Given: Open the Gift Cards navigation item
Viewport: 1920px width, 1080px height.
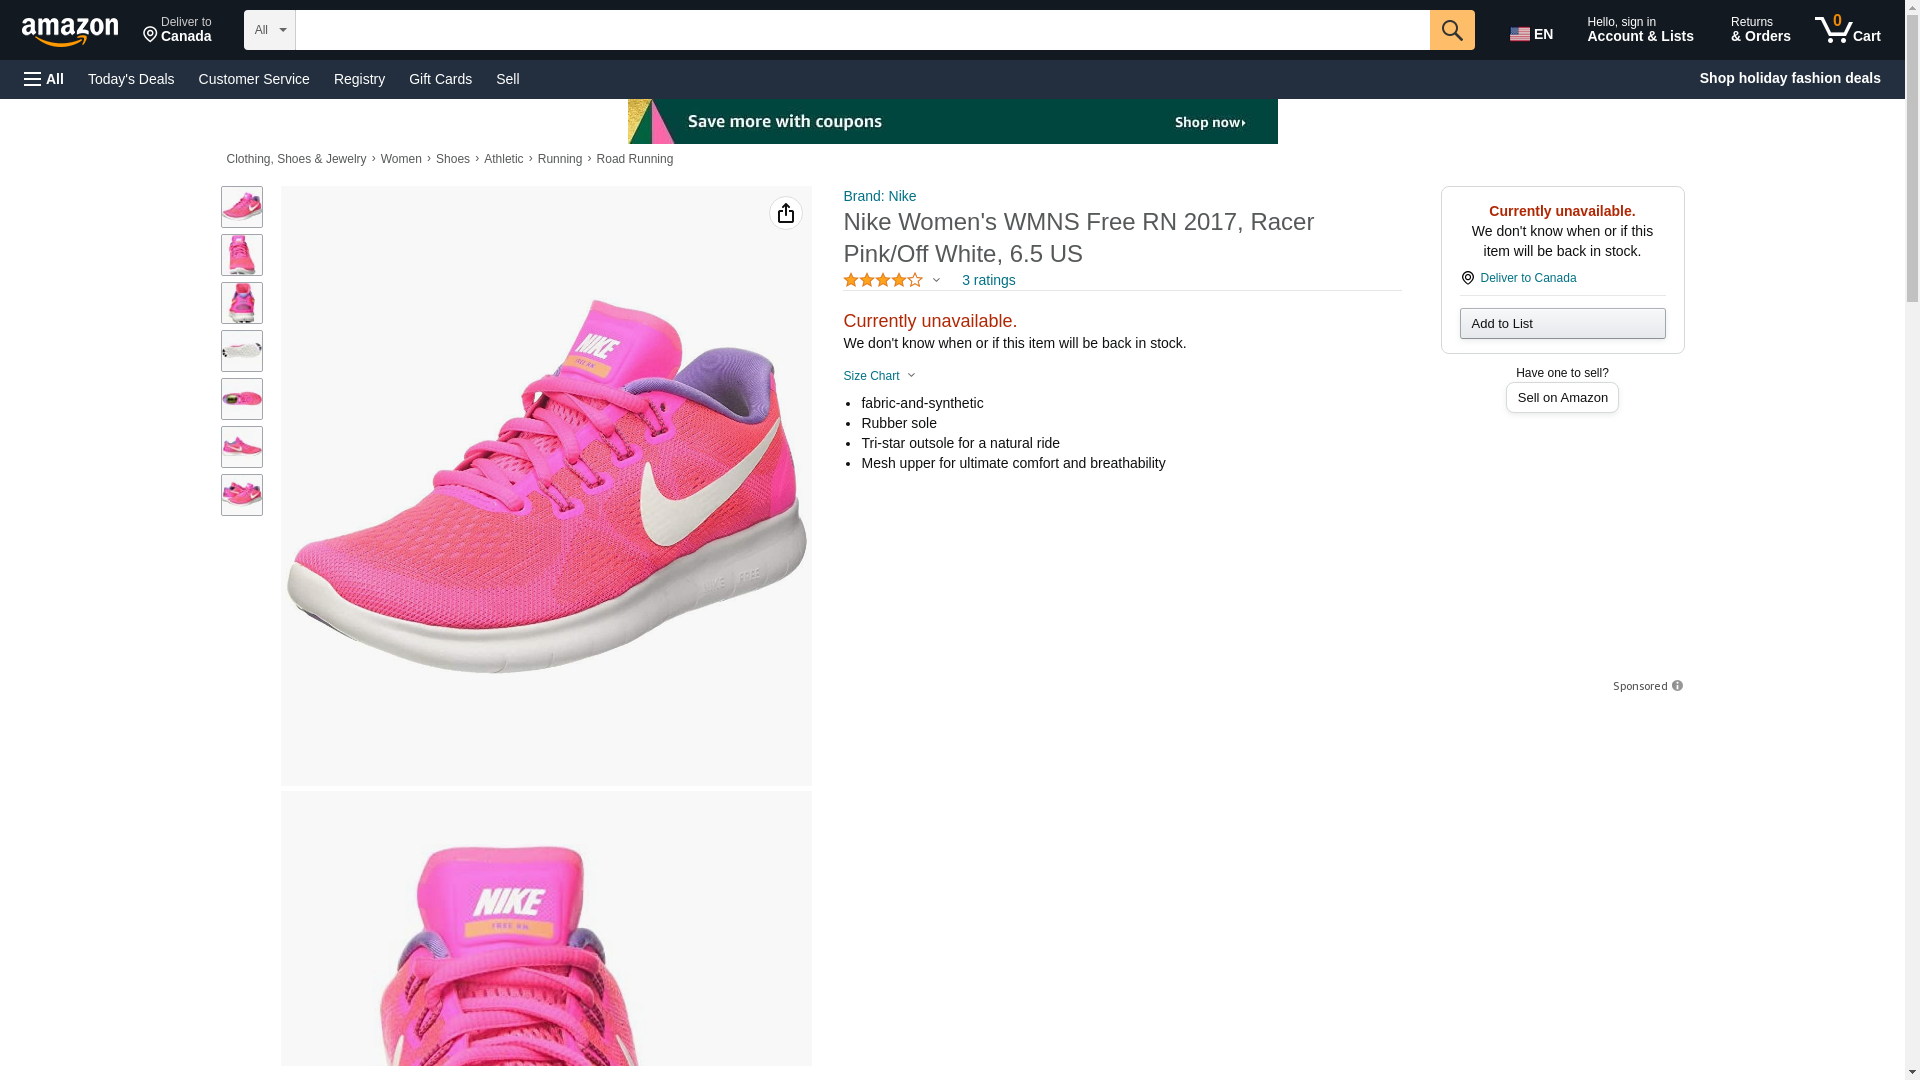Looking at the screenshot, I should [x=440, y=79].
